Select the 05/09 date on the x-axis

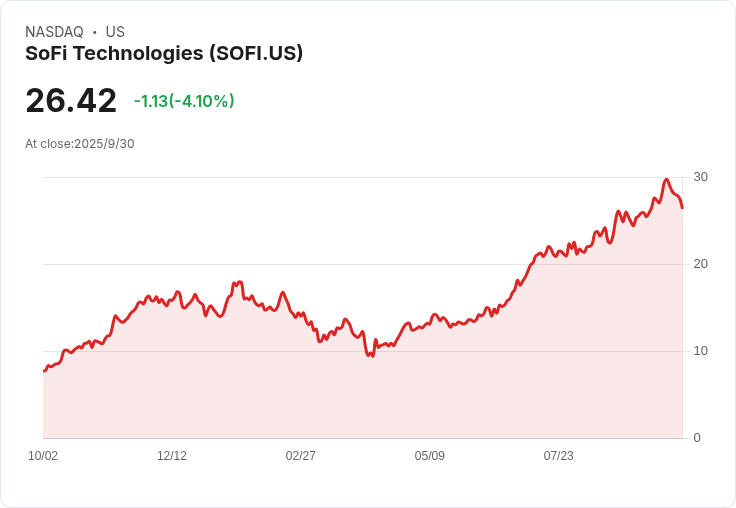point(430,456)
